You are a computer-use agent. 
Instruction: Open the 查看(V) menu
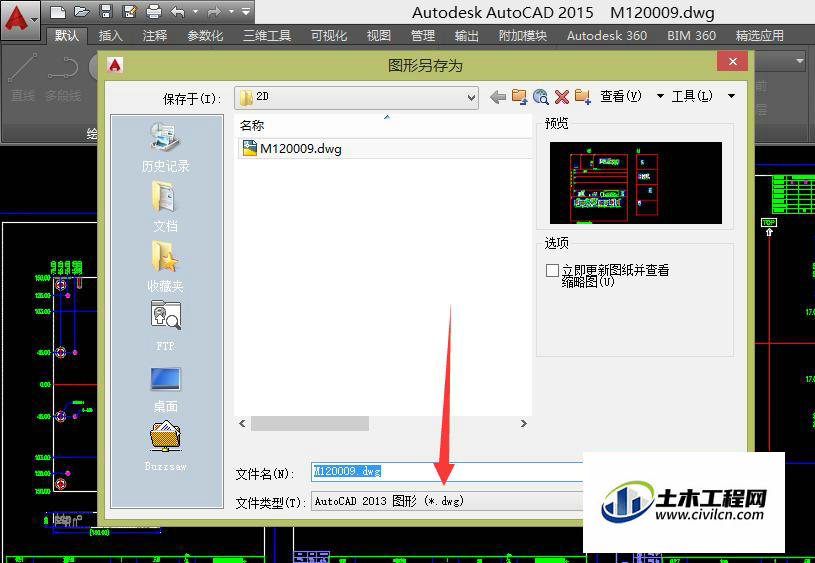[x=621, y=96]
